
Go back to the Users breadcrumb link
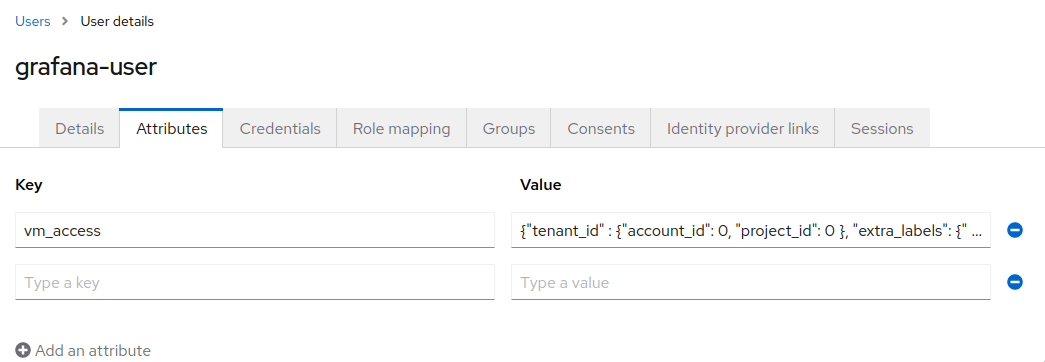point(33,21)
